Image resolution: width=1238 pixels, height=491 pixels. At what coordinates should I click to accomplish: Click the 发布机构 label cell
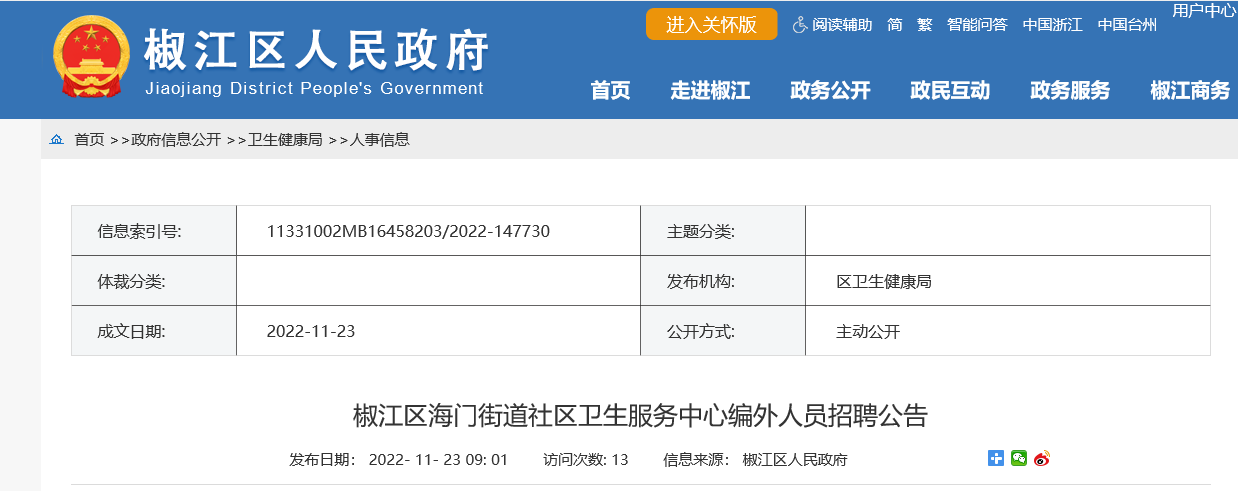pyautogui.click(x=723, y=281)
